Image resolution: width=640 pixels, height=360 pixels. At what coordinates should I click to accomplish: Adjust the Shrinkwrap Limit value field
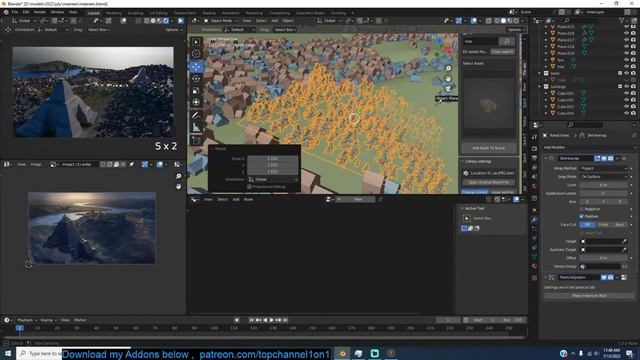pos(603,185)
